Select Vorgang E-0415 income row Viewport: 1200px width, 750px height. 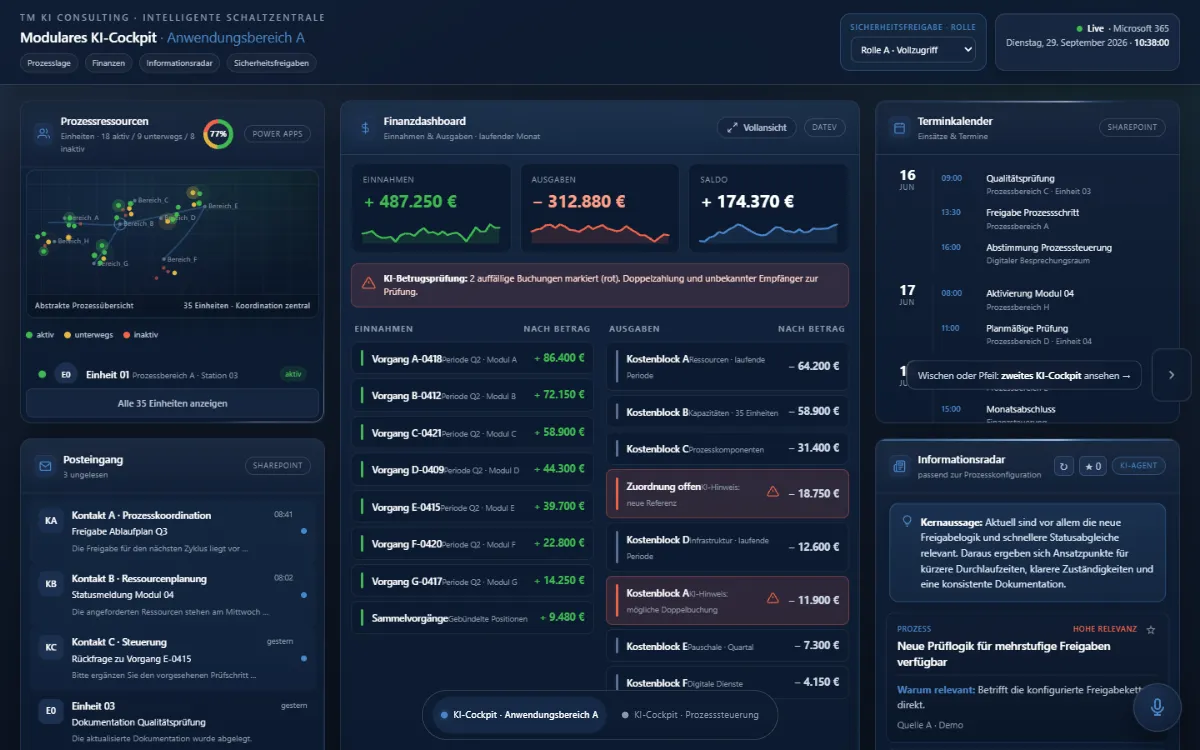(x=472, y=507)
